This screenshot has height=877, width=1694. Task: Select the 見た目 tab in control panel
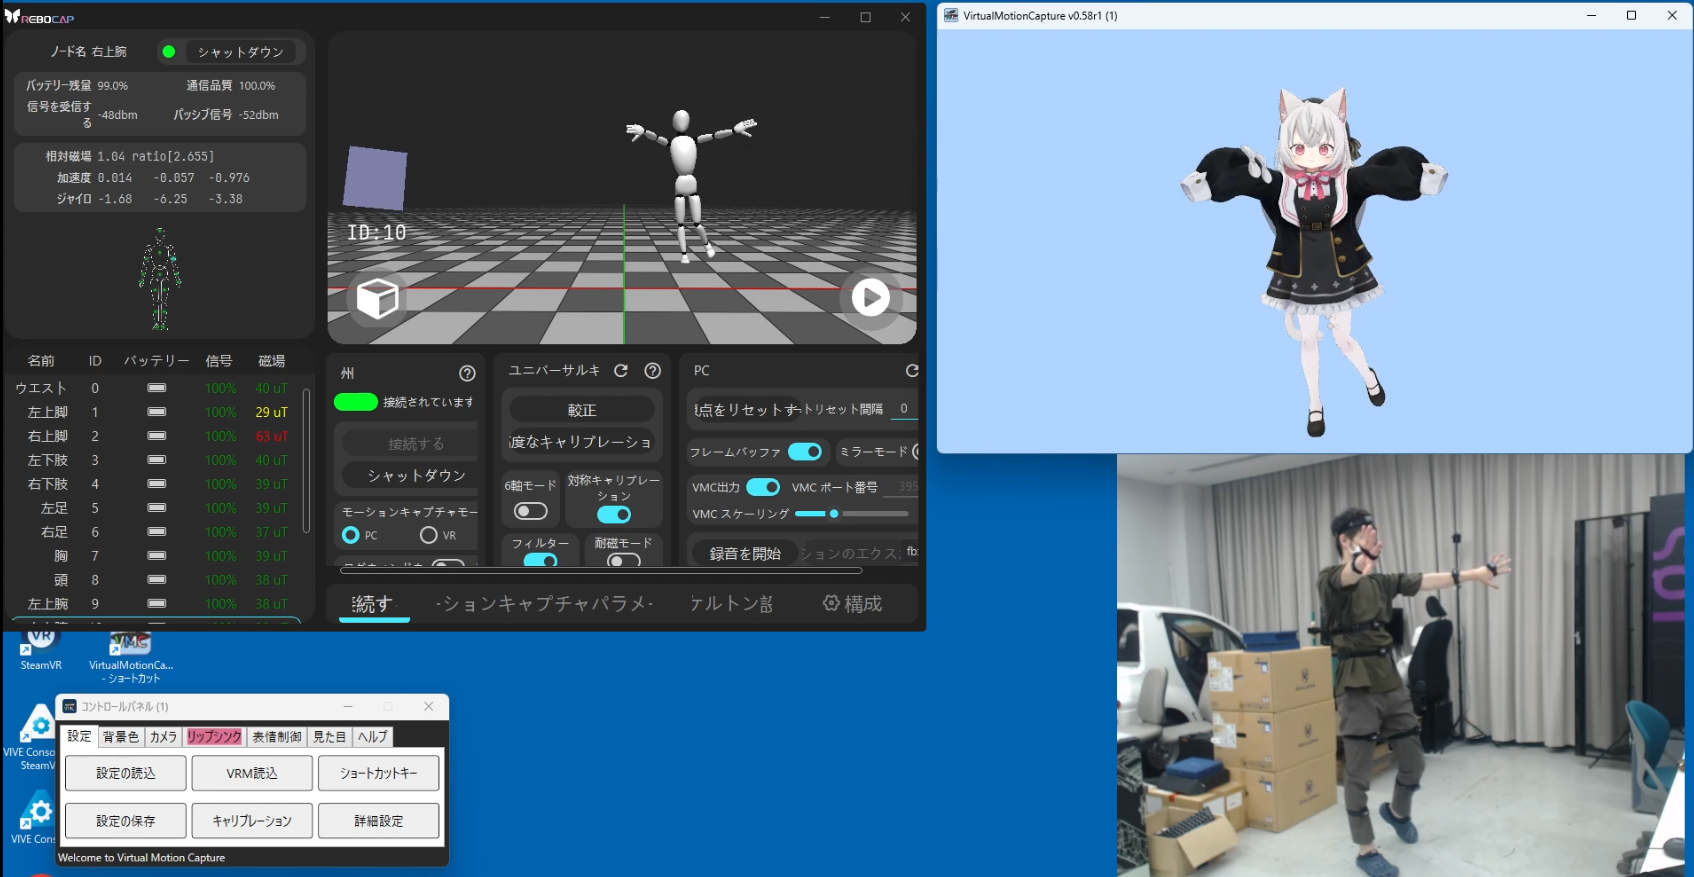[x=330, y=737]
